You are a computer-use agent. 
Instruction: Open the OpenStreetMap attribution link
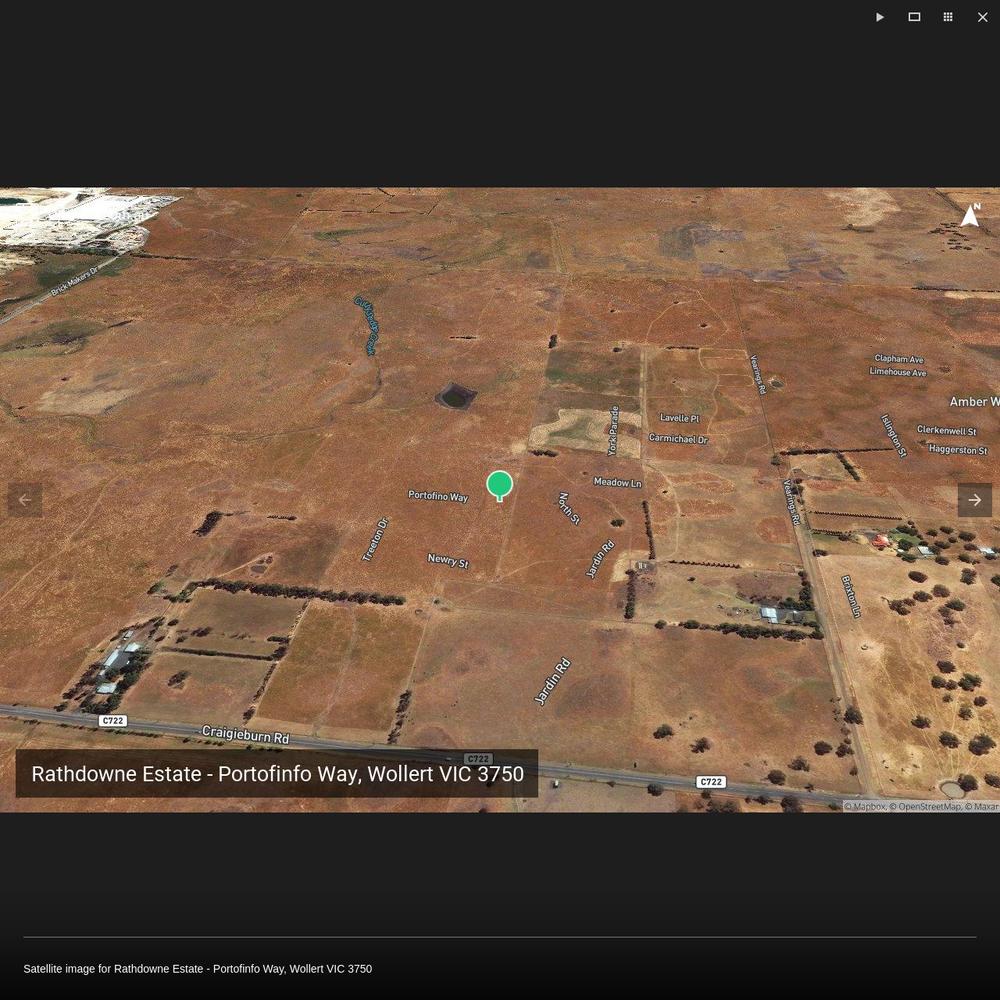point(925,806)
